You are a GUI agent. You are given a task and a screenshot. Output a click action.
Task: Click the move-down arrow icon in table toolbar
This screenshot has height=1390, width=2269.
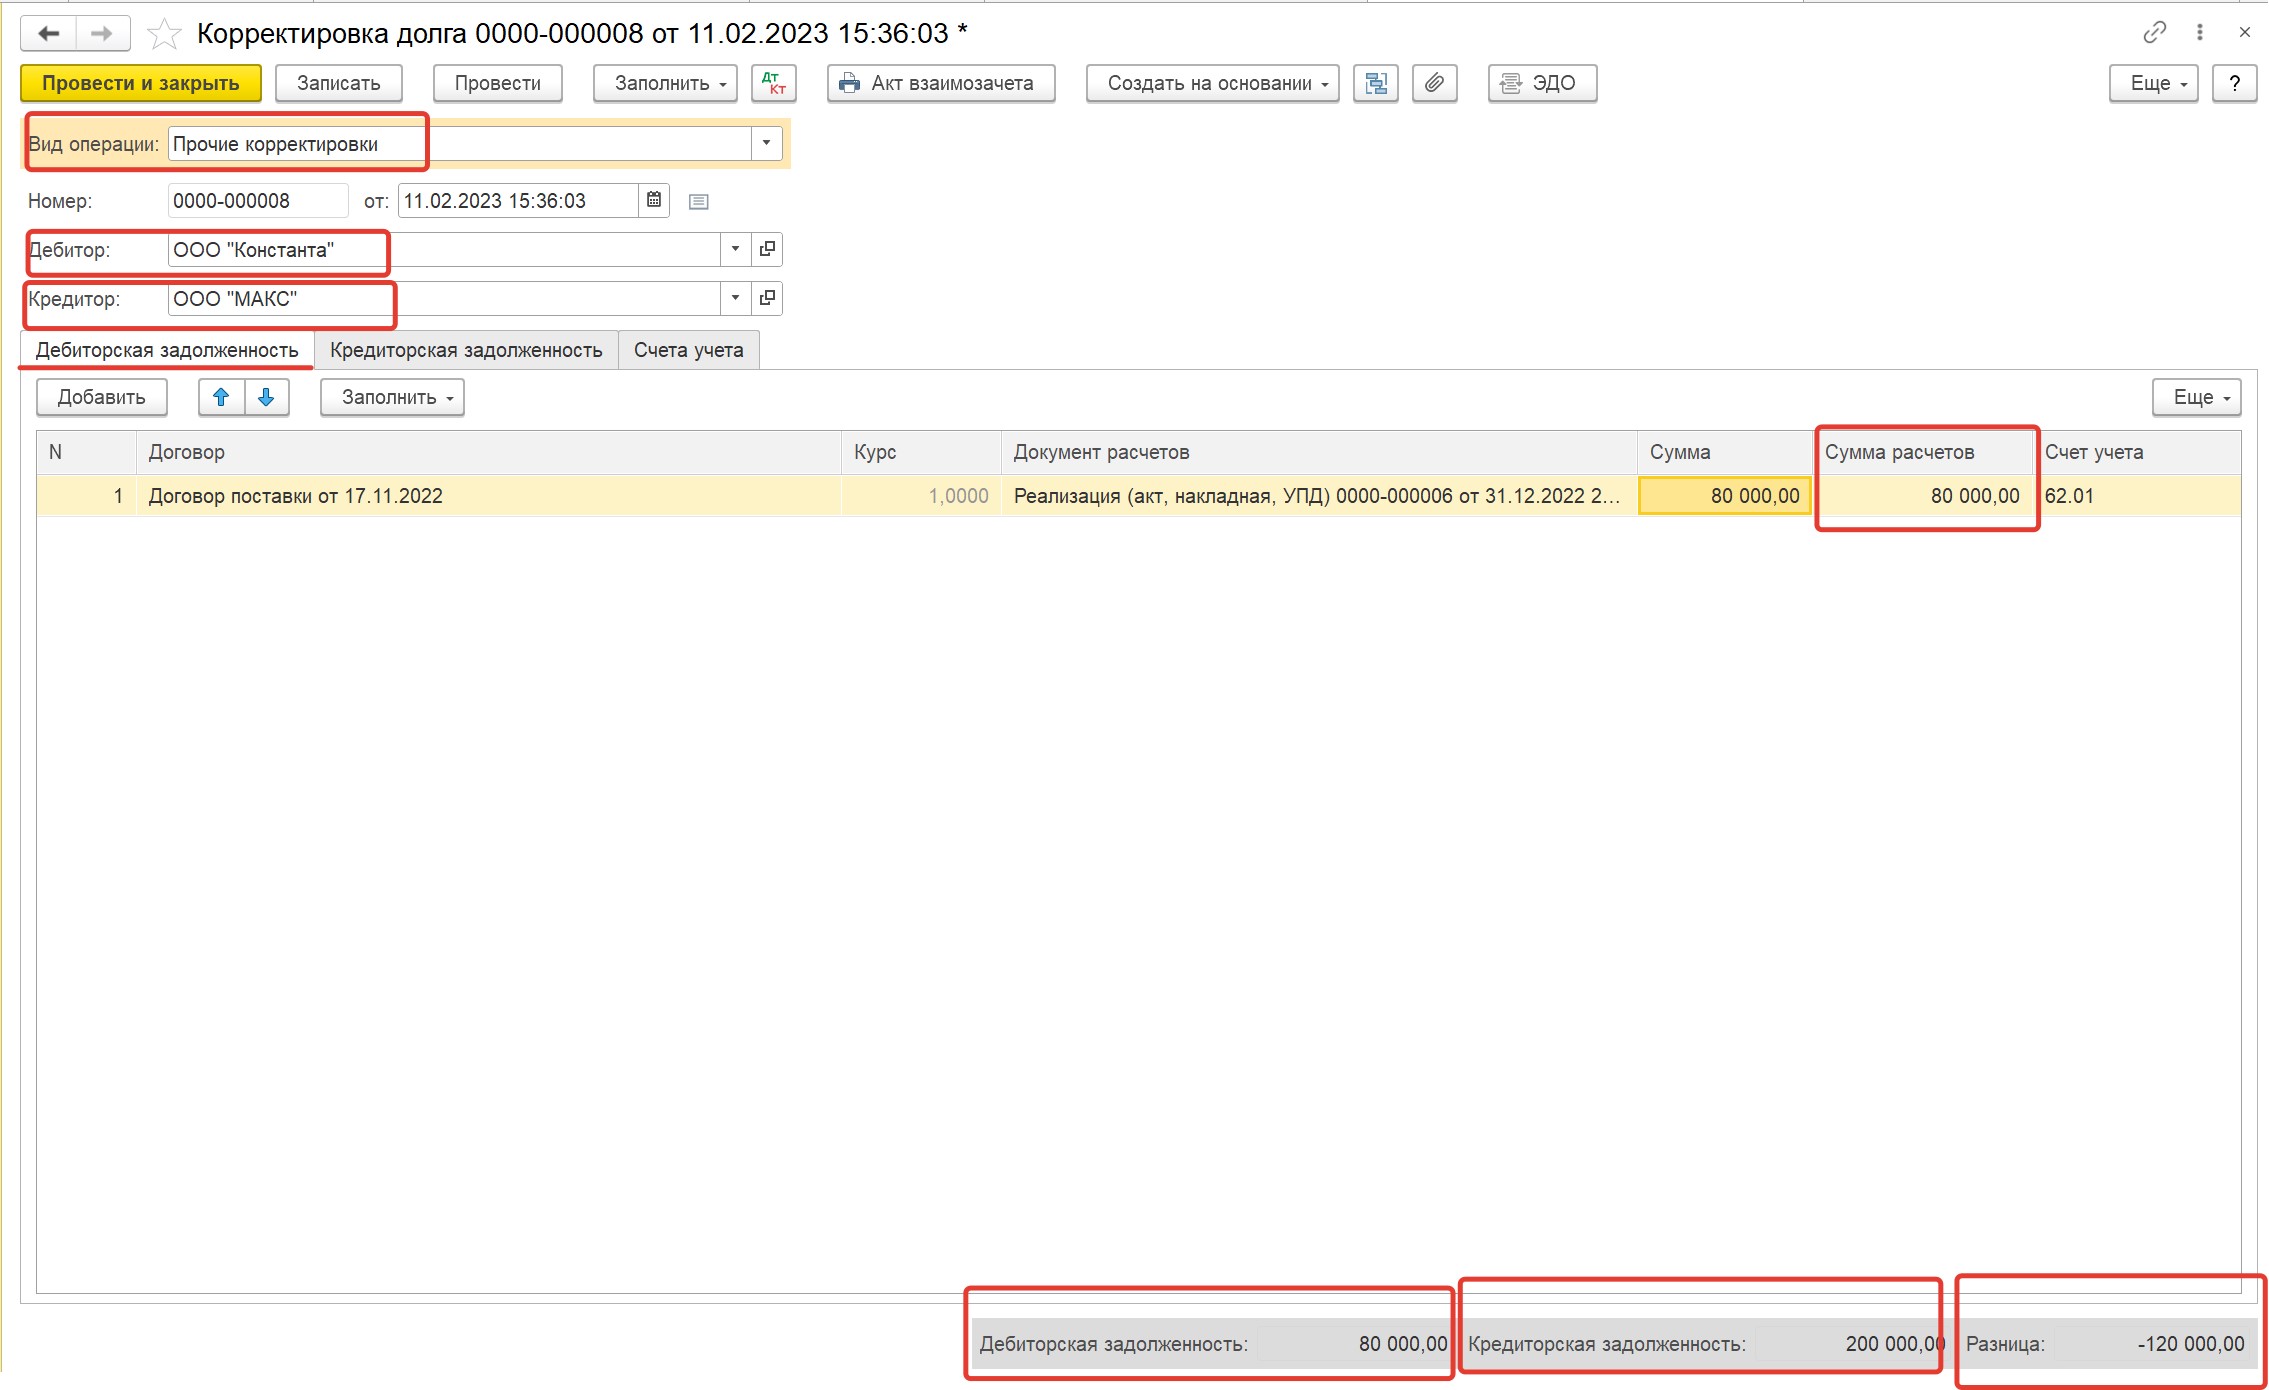[x=264, y=397]
